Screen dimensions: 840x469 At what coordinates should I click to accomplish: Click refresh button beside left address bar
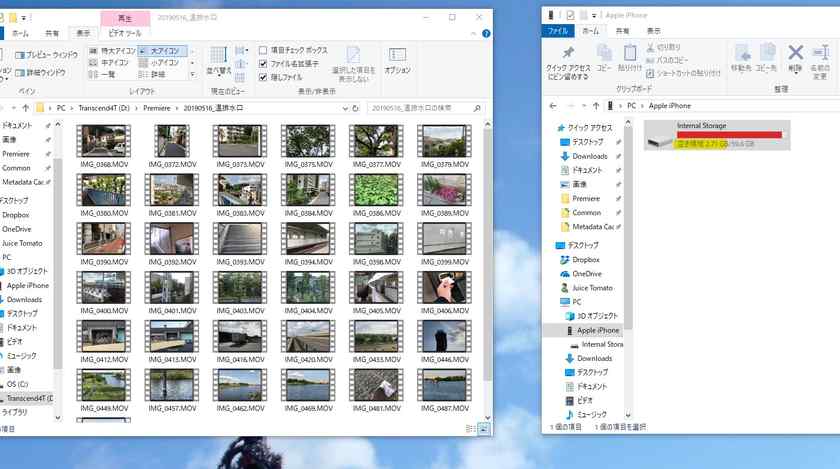pyautogui.click(x=355, y=108)
